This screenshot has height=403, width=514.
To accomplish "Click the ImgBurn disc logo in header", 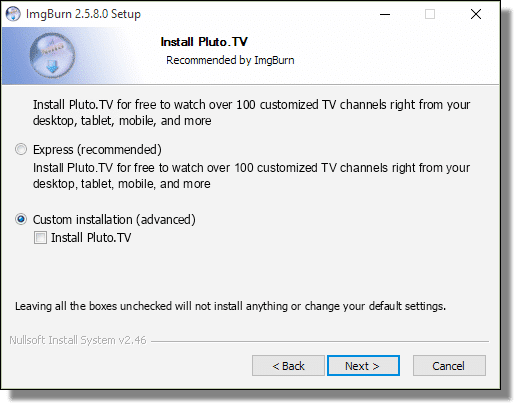I will 52,55.
